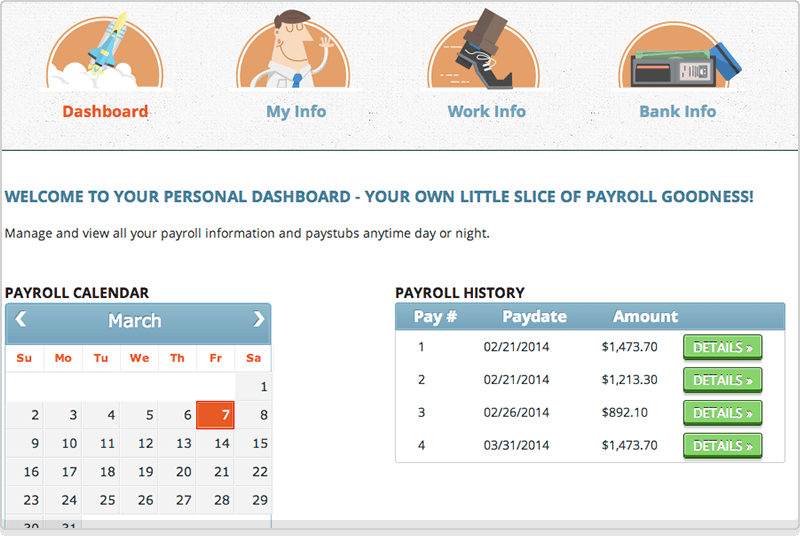Screen dimensions: 800x536
Task: Click the Payroll History heading
Action: [460, 293]
